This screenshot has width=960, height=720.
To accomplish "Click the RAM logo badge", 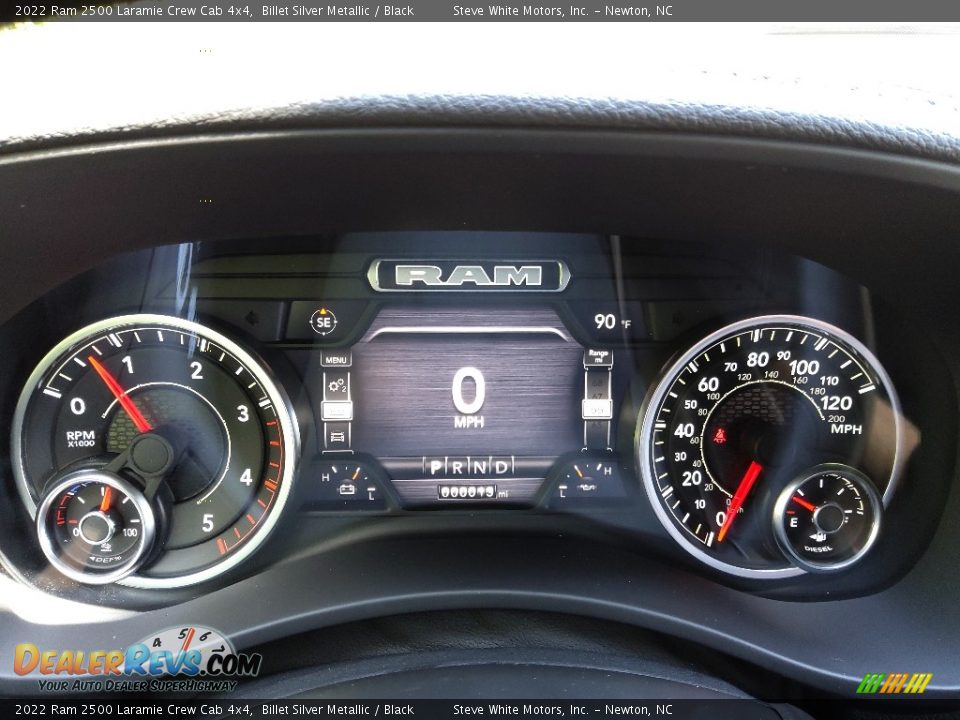I will [x=468, y=276].
